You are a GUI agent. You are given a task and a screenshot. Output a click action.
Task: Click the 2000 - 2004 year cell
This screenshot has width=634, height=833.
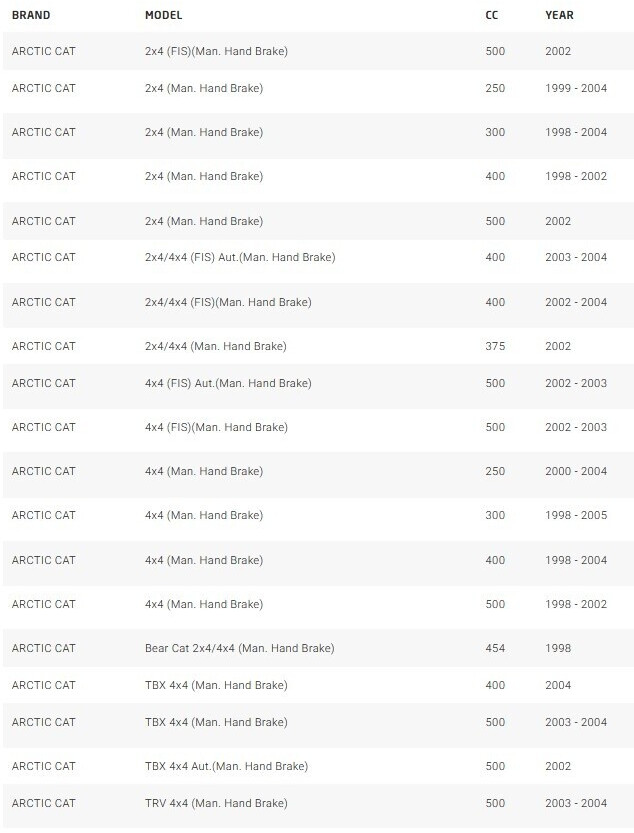pyautogui.click(x=576, y=471)
